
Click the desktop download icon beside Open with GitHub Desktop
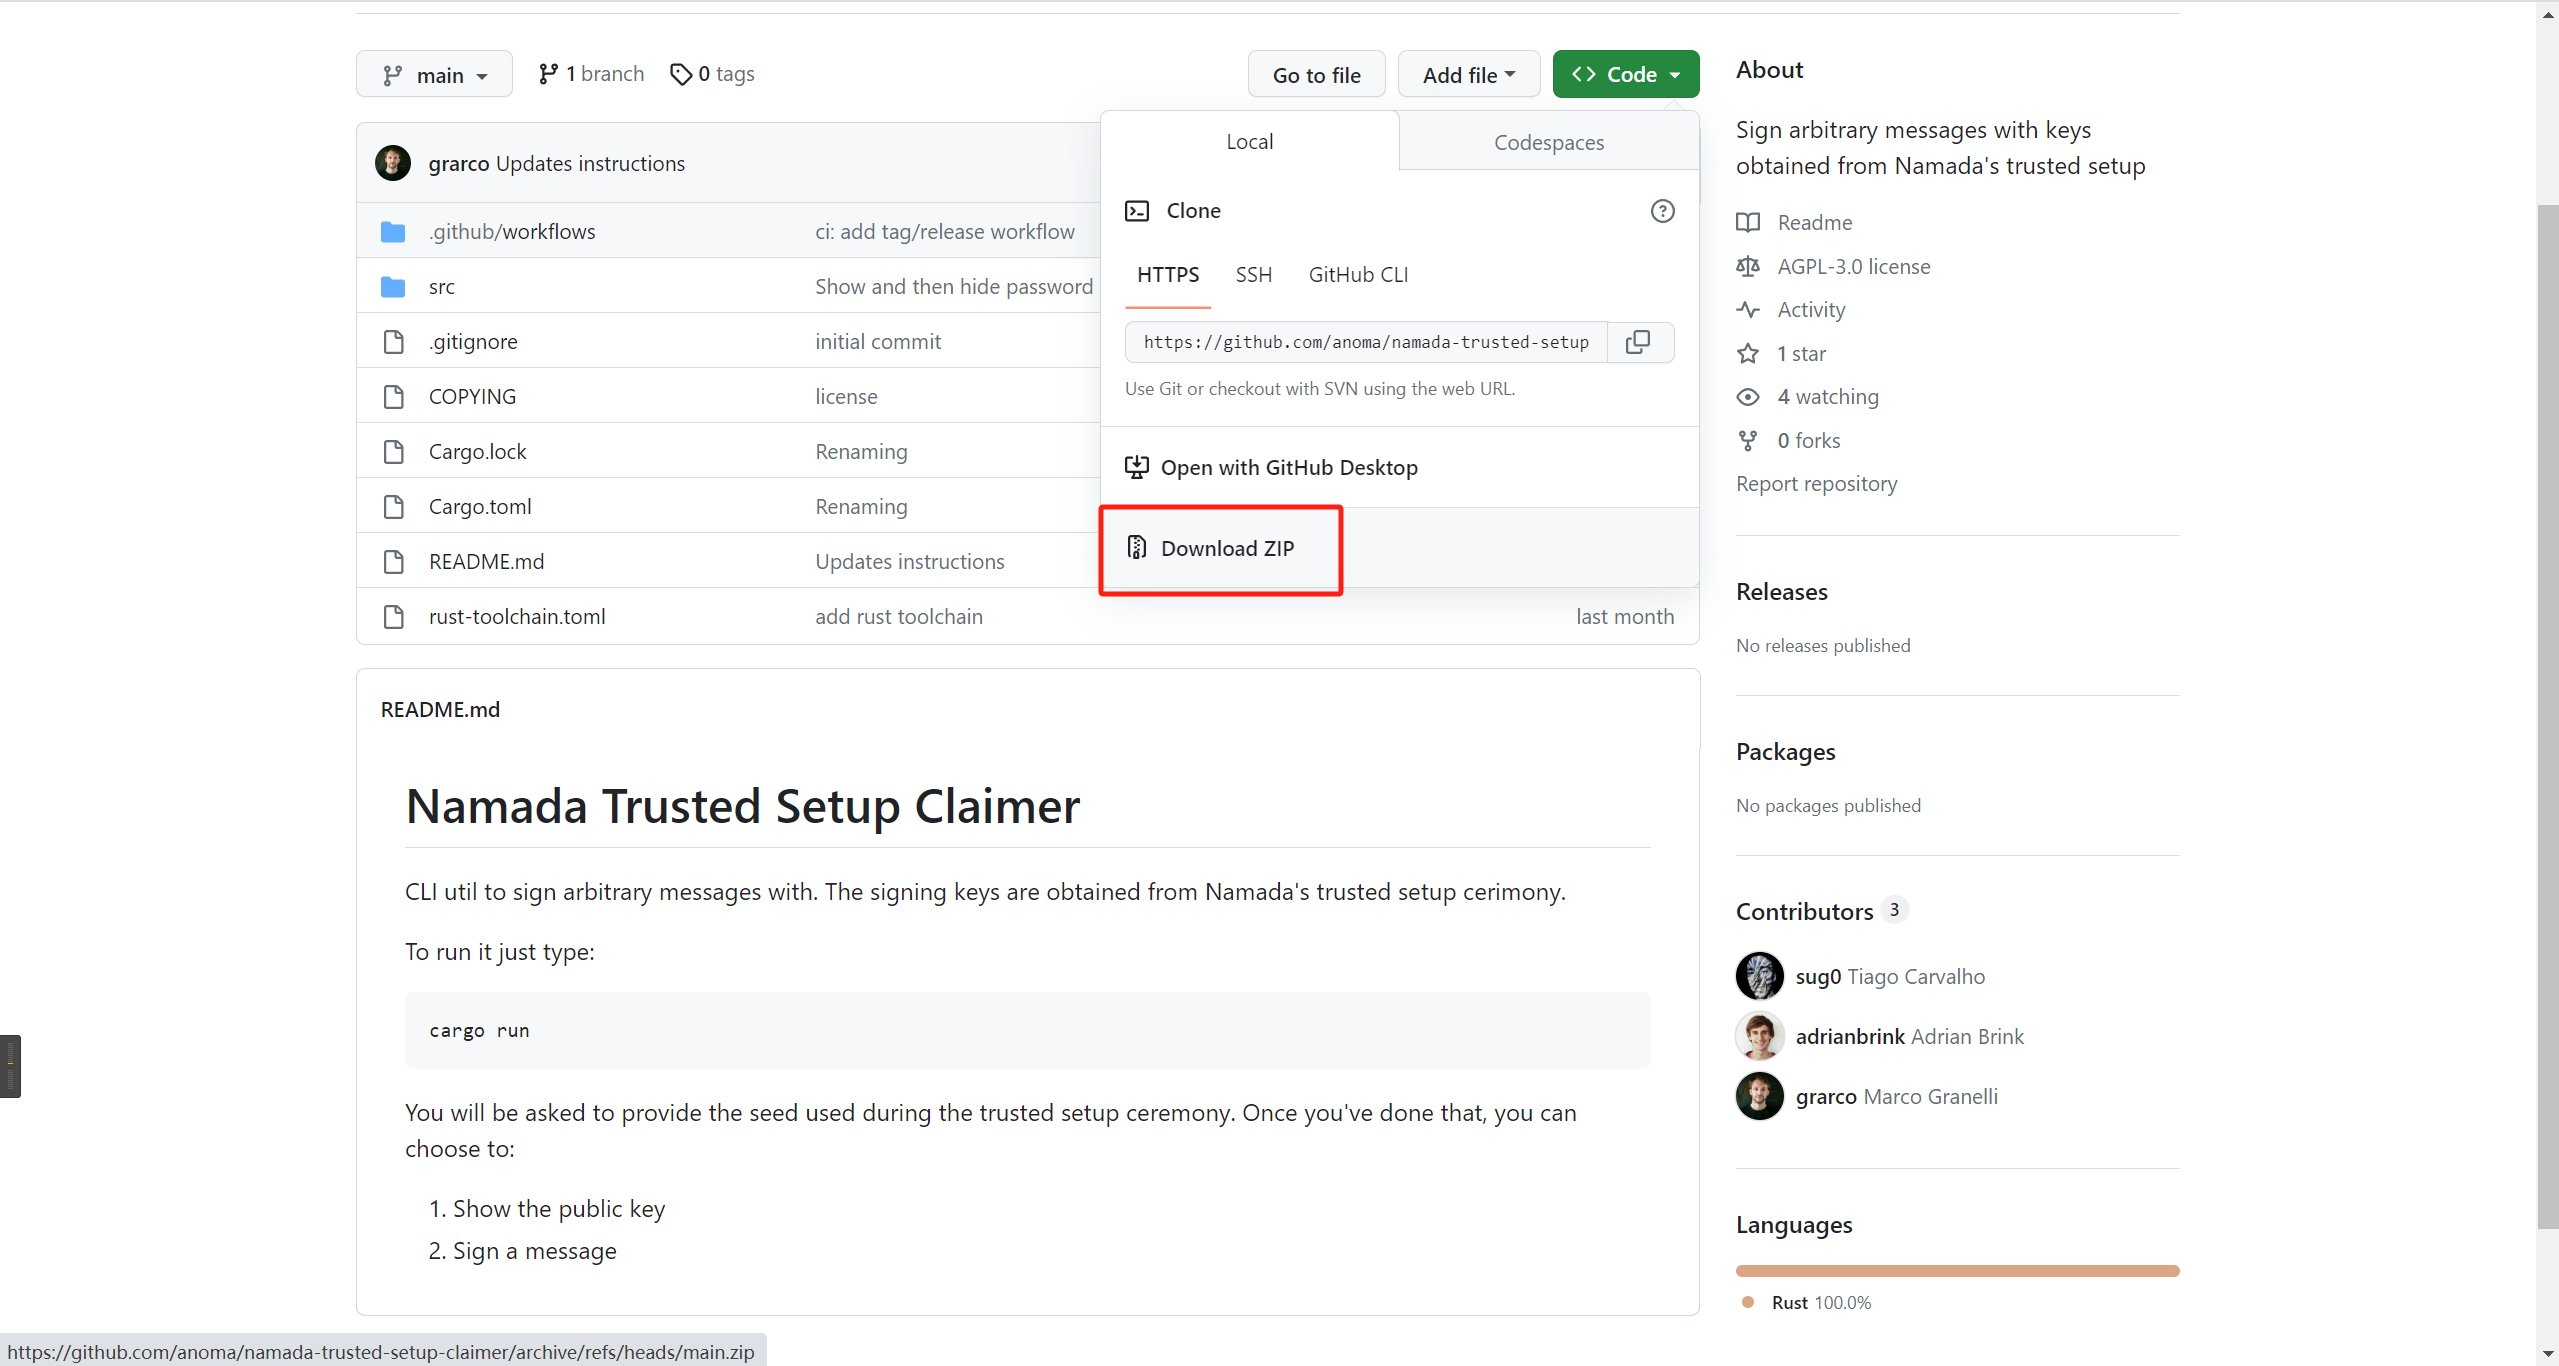tap(1136, 467)
